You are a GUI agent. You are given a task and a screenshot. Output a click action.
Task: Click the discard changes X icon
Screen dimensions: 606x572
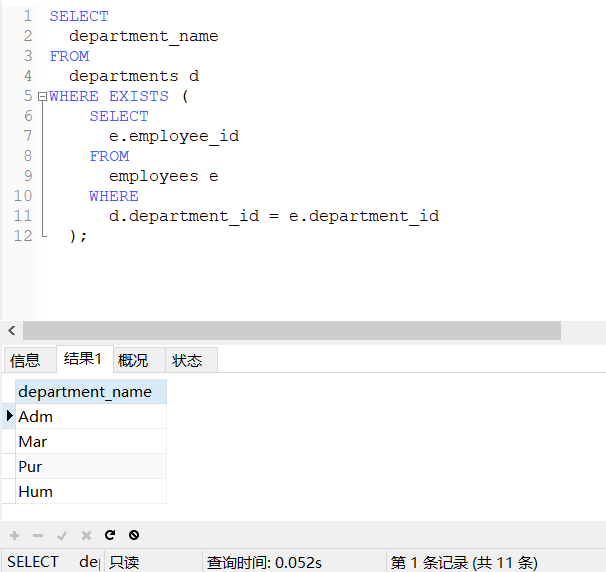[86, 535]
